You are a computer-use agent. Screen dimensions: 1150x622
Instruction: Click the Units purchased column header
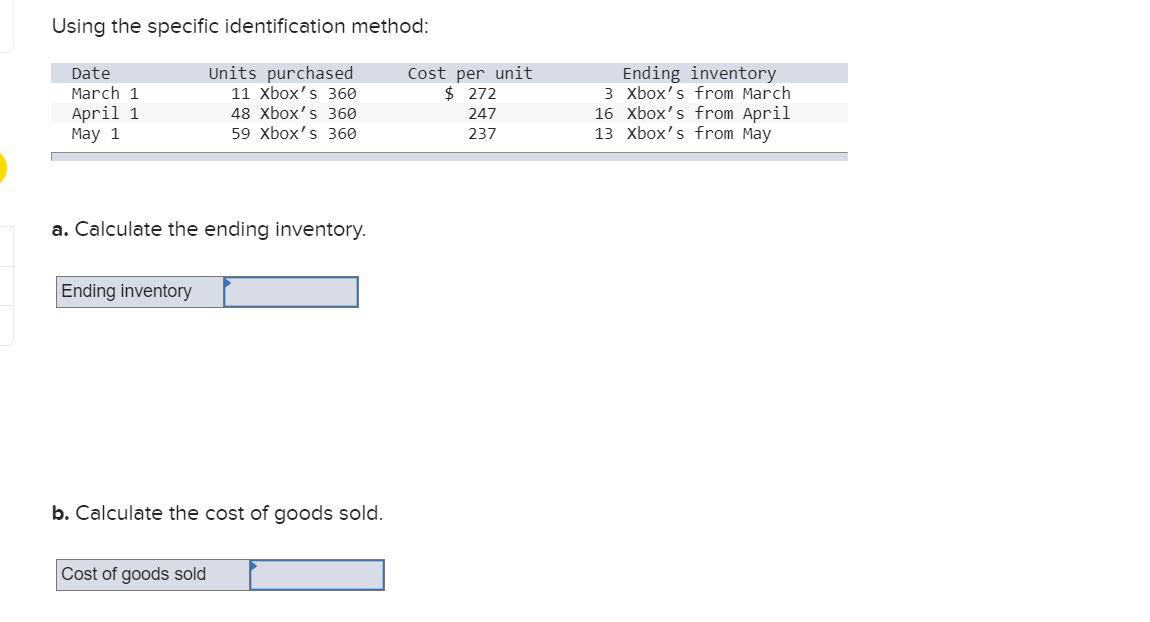281,73
